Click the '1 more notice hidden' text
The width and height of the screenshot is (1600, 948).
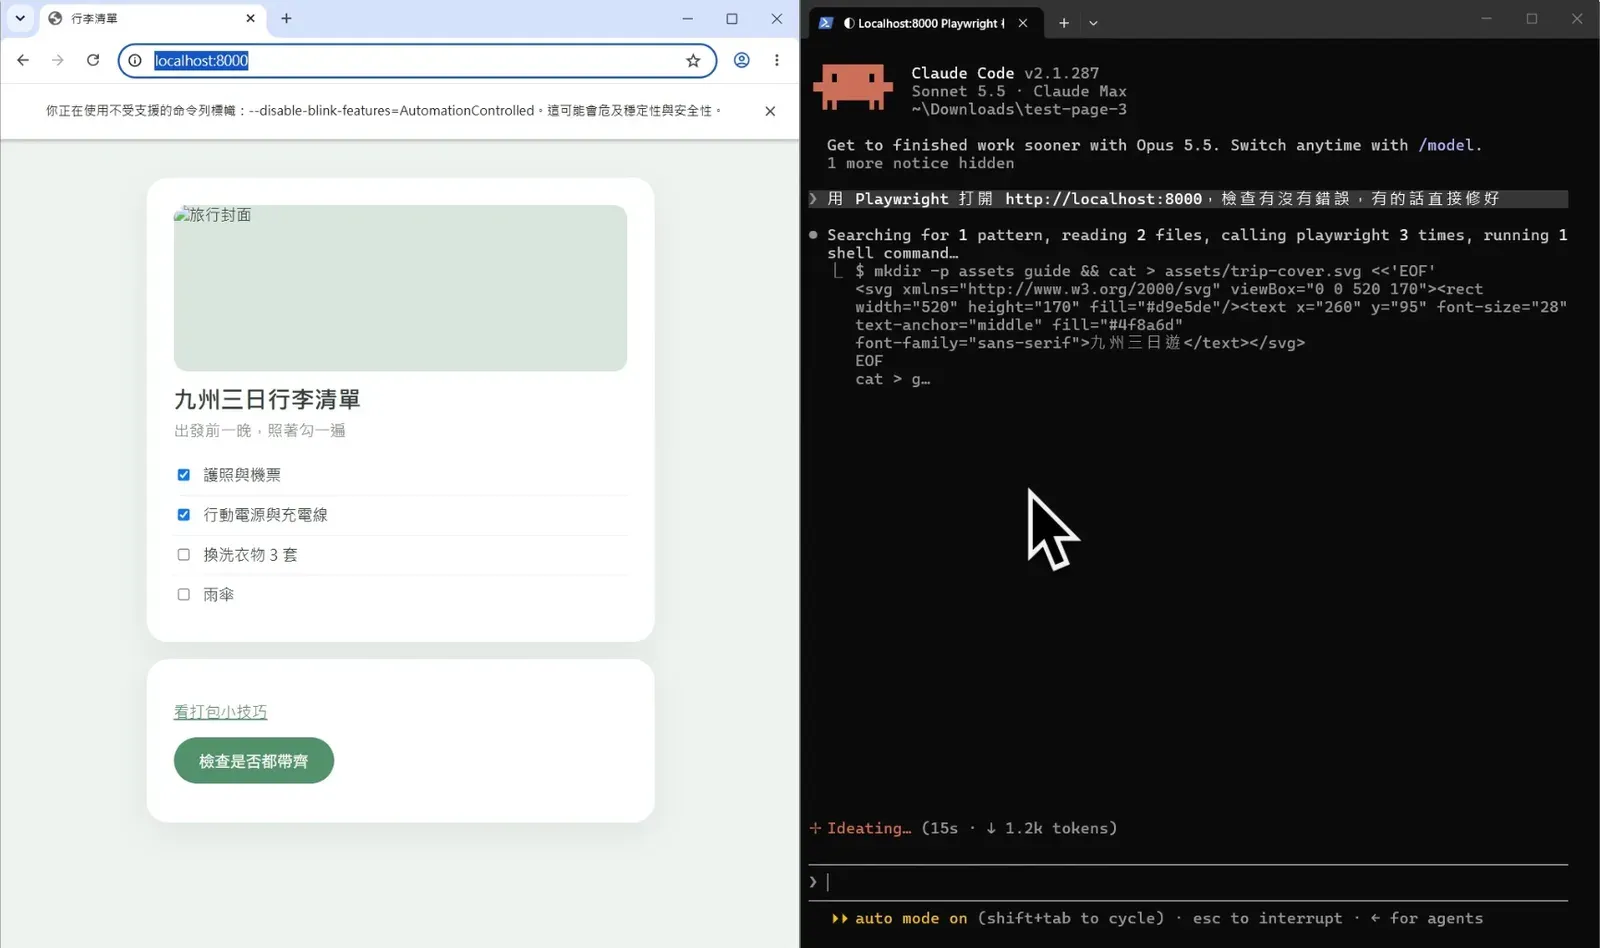pos(920,163)
